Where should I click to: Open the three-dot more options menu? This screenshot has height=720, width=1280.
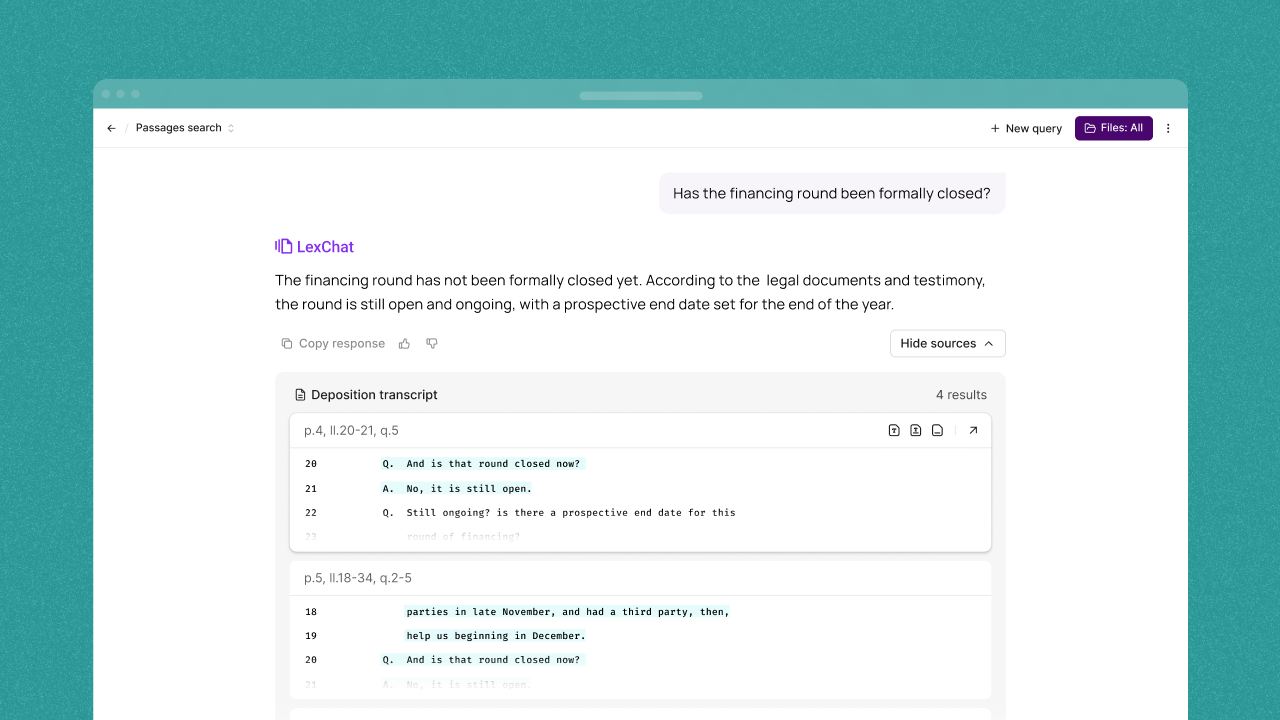(1168, 128)
